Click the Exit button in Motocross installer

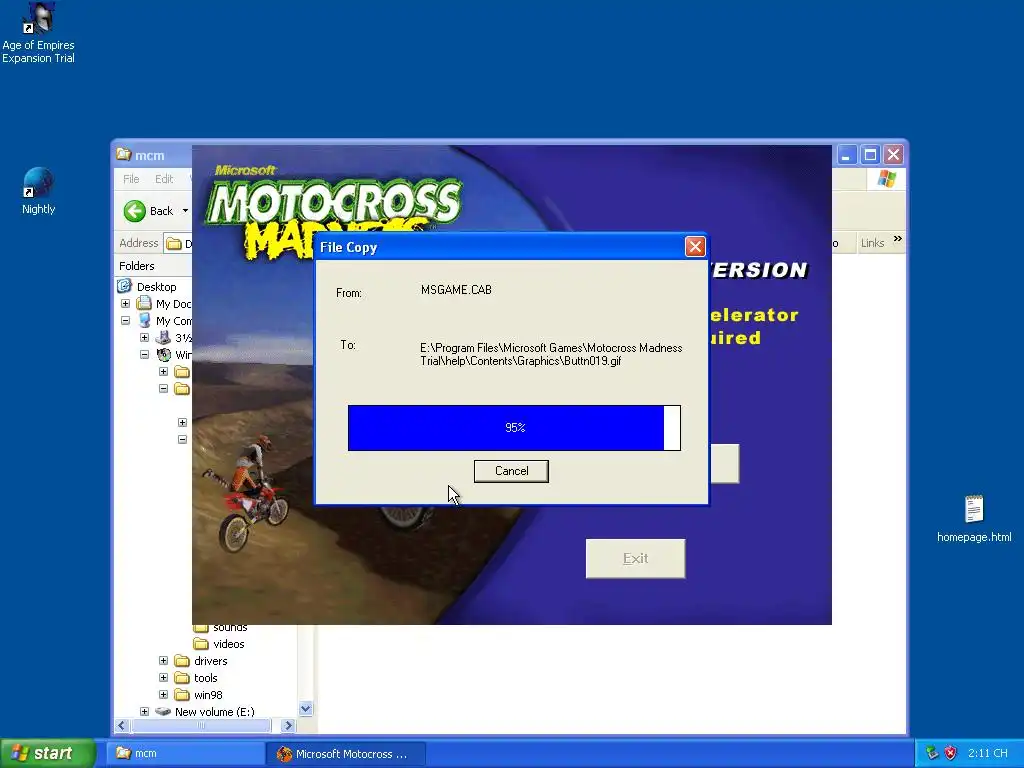click(635, 558)
